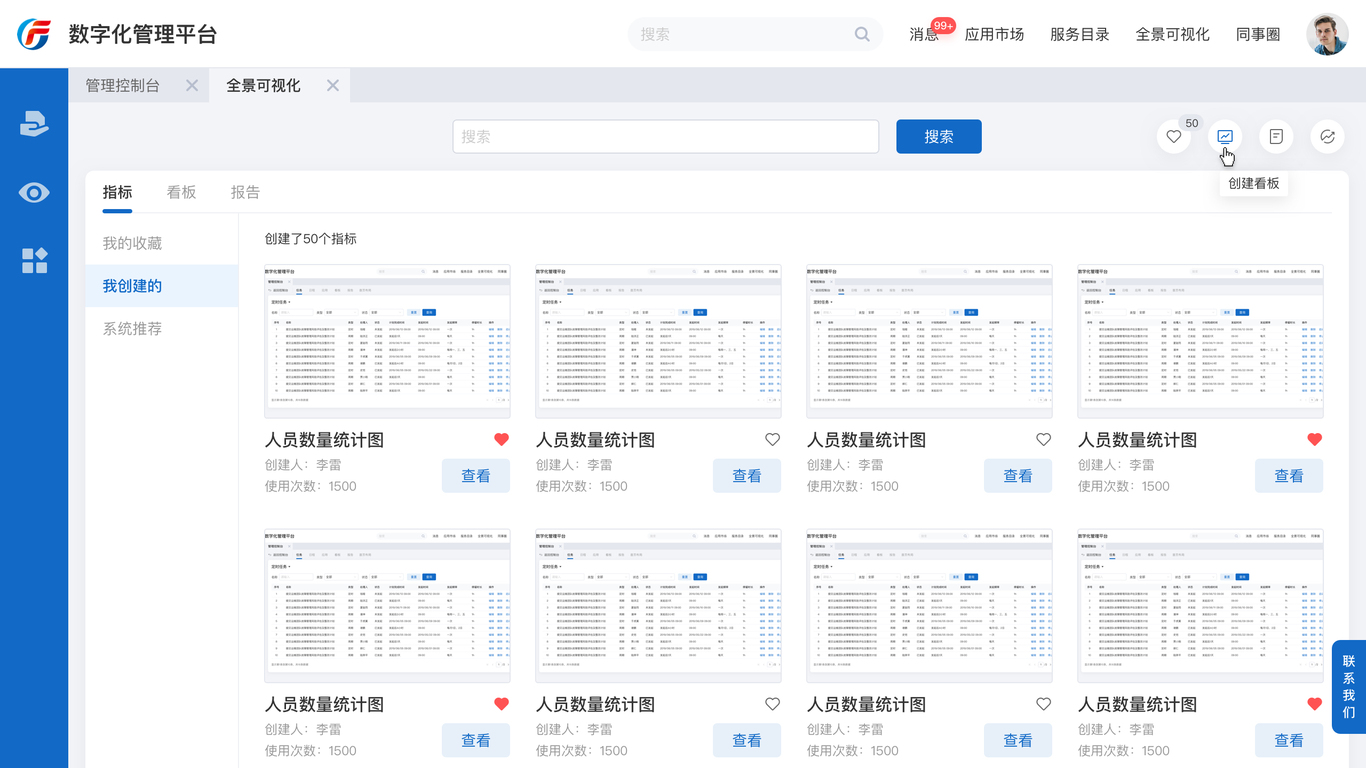Open the third bottom-row card thumbnail

click(929, 606)
